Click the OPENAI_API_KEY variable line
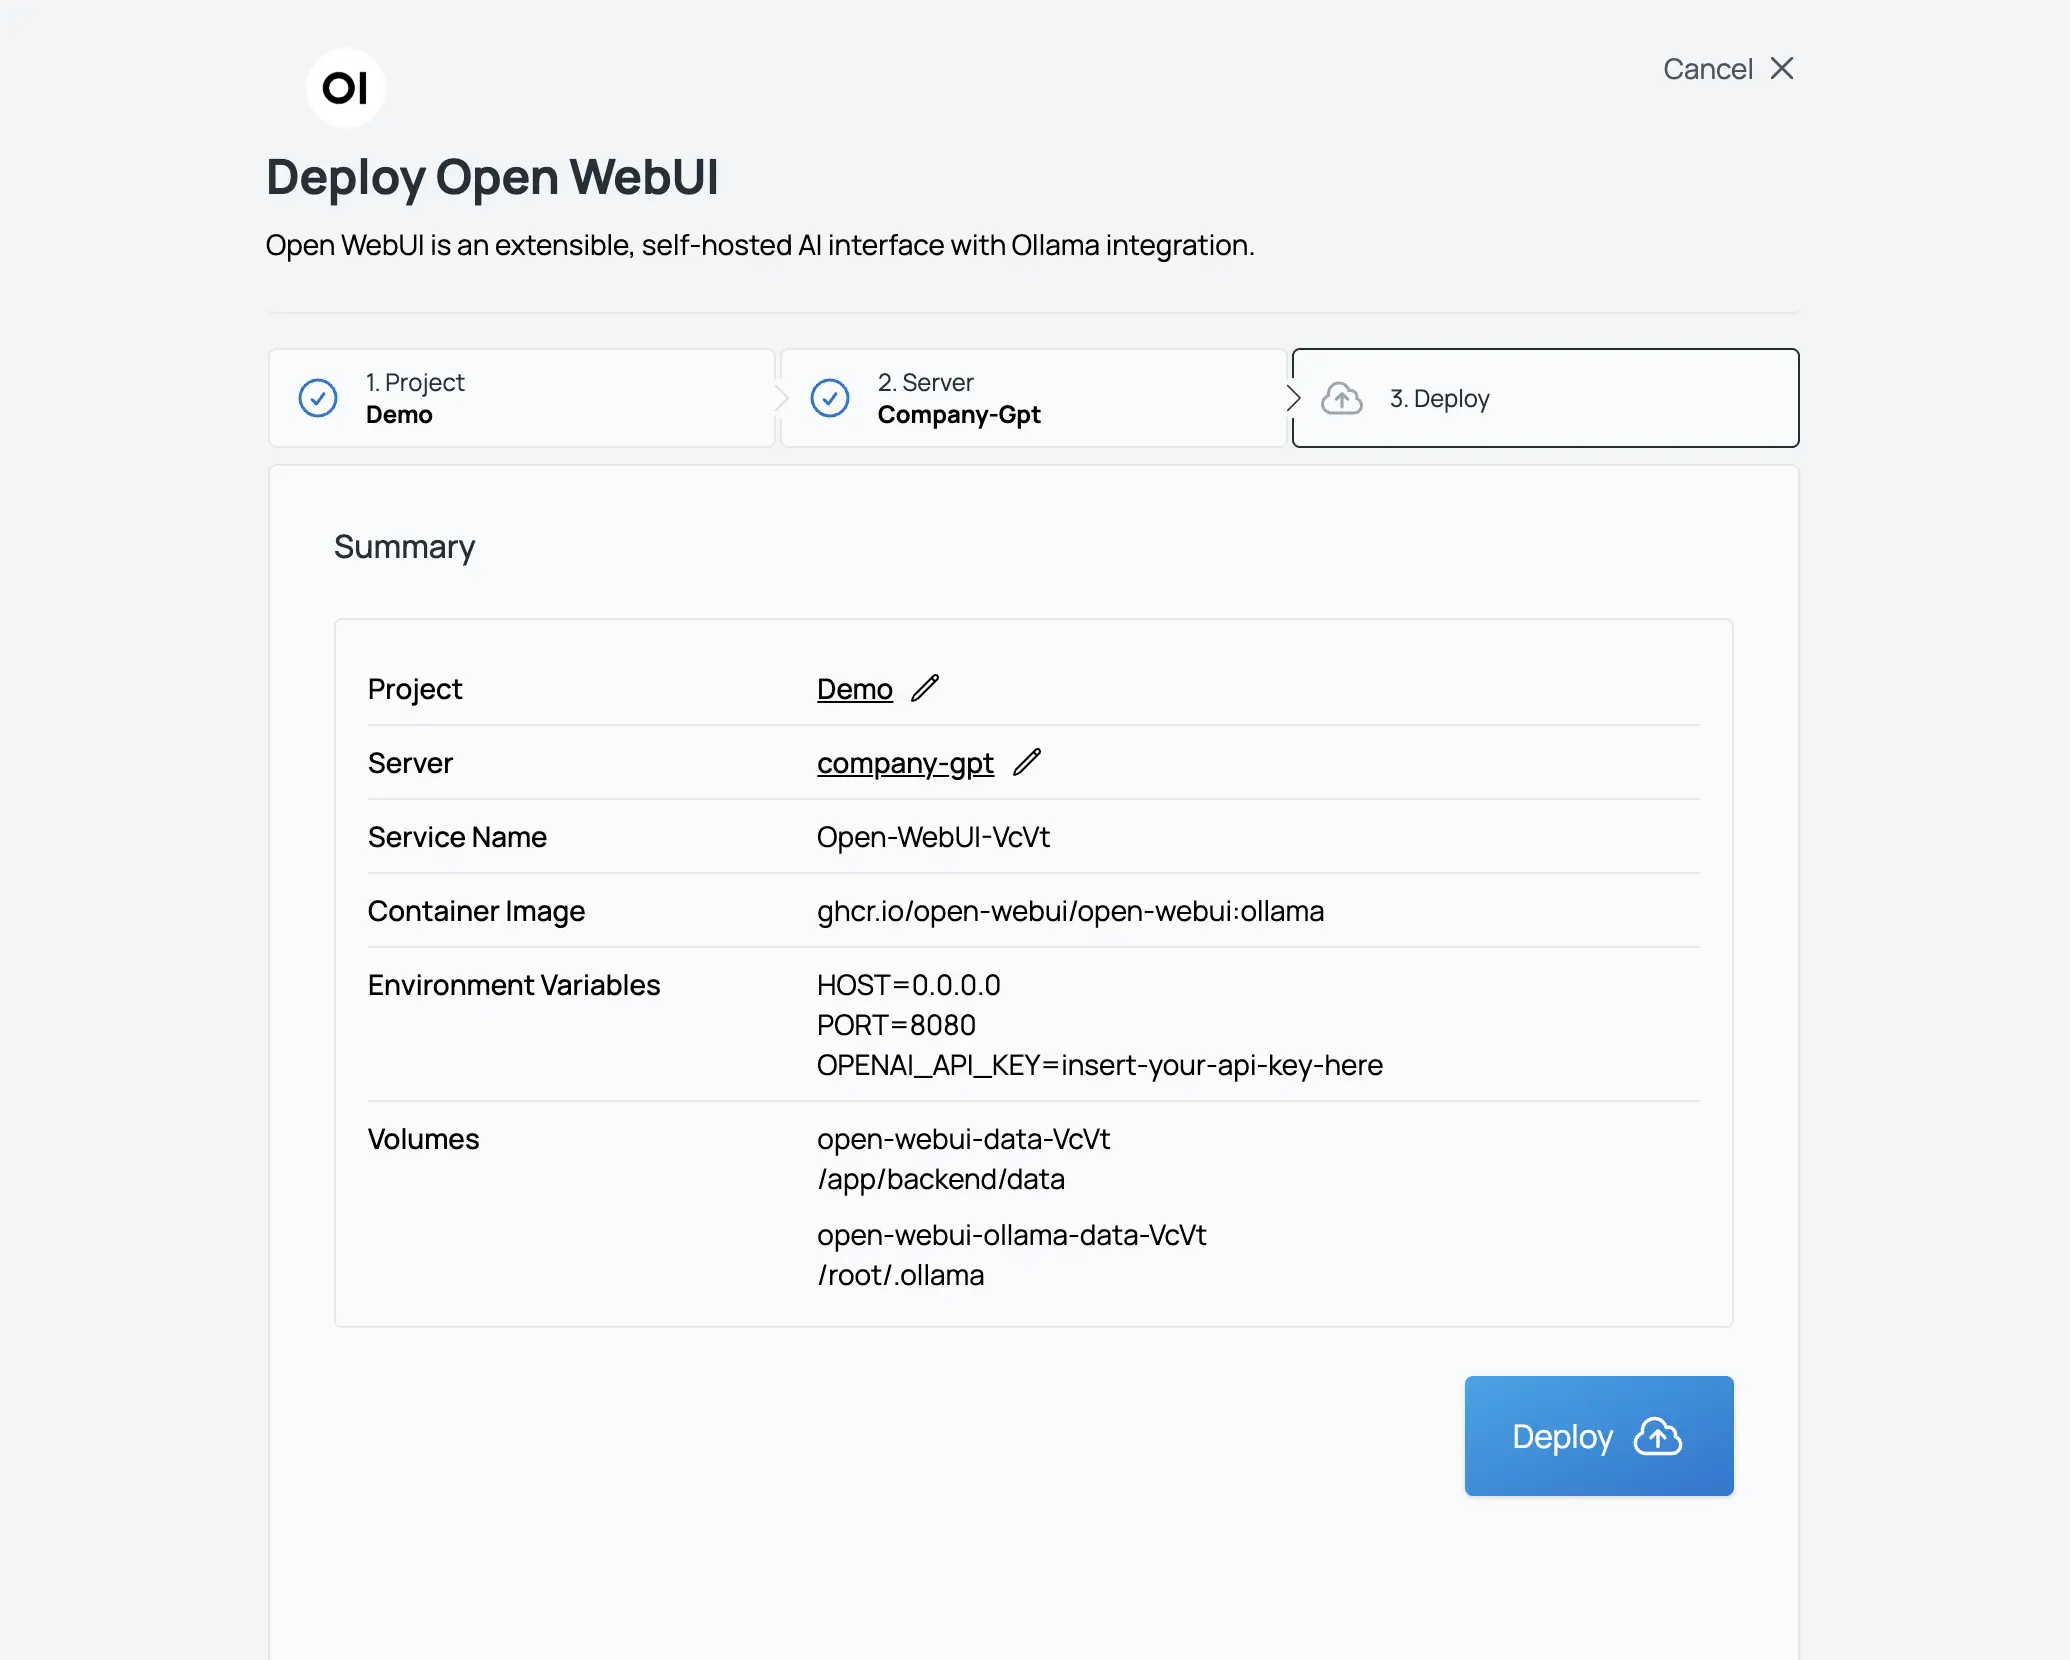Image resolution: width=2070 pixels, height=1660 pixels. (1100, 1066)
